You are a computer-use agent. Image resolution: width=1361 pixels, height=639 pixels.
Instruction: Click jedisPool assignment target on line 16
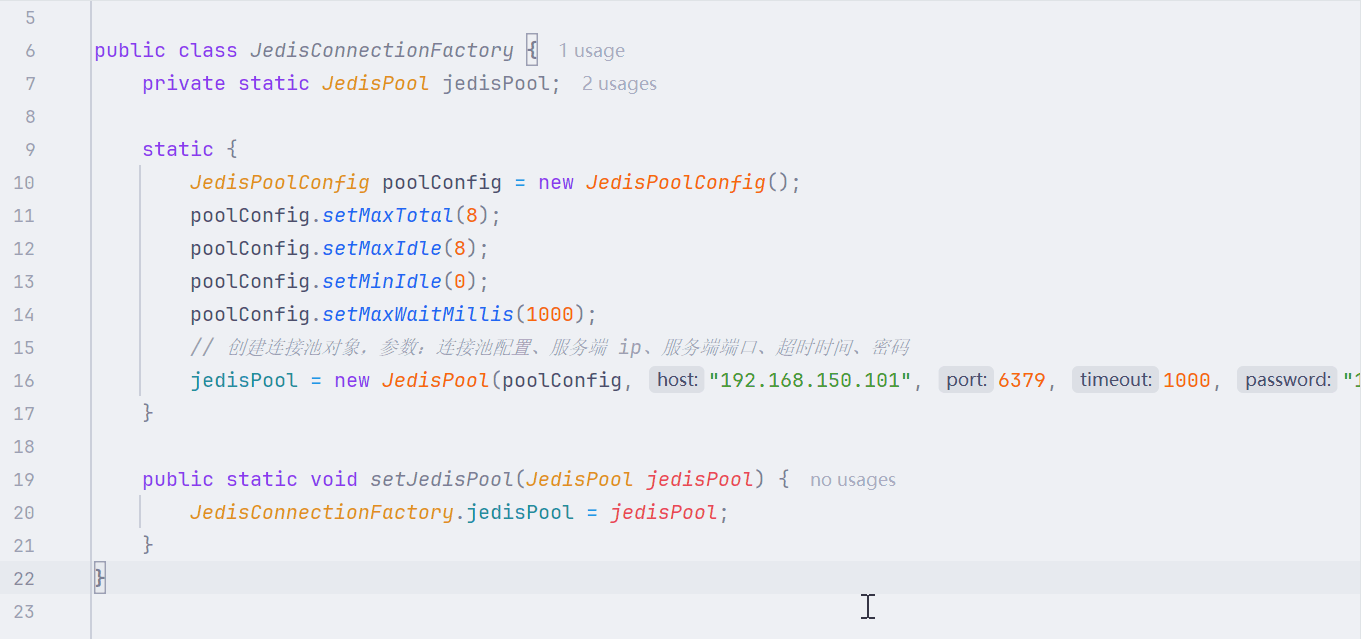point(244,381)
